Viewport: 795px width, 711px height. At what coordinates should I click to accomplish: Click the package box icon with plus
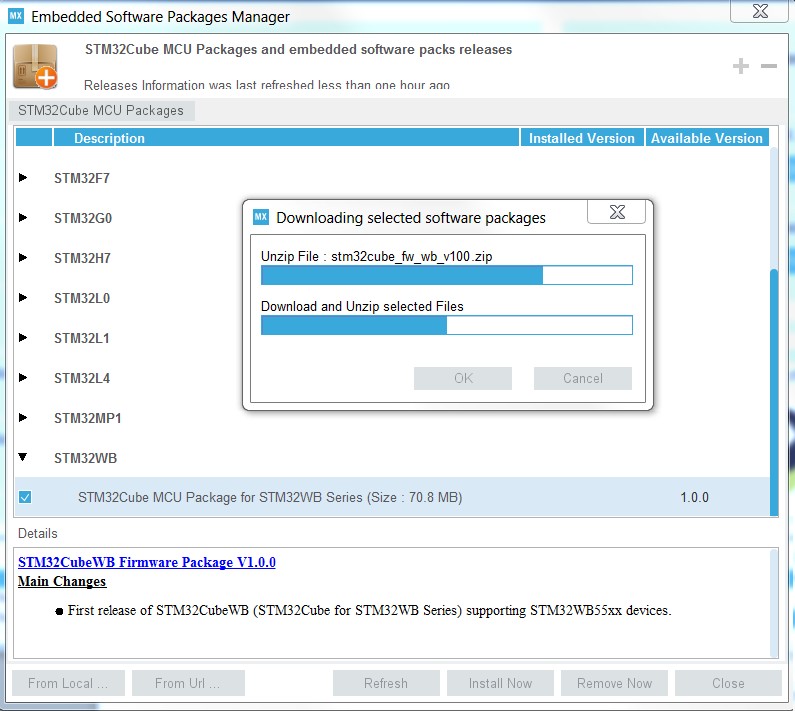tap(34, 66)
